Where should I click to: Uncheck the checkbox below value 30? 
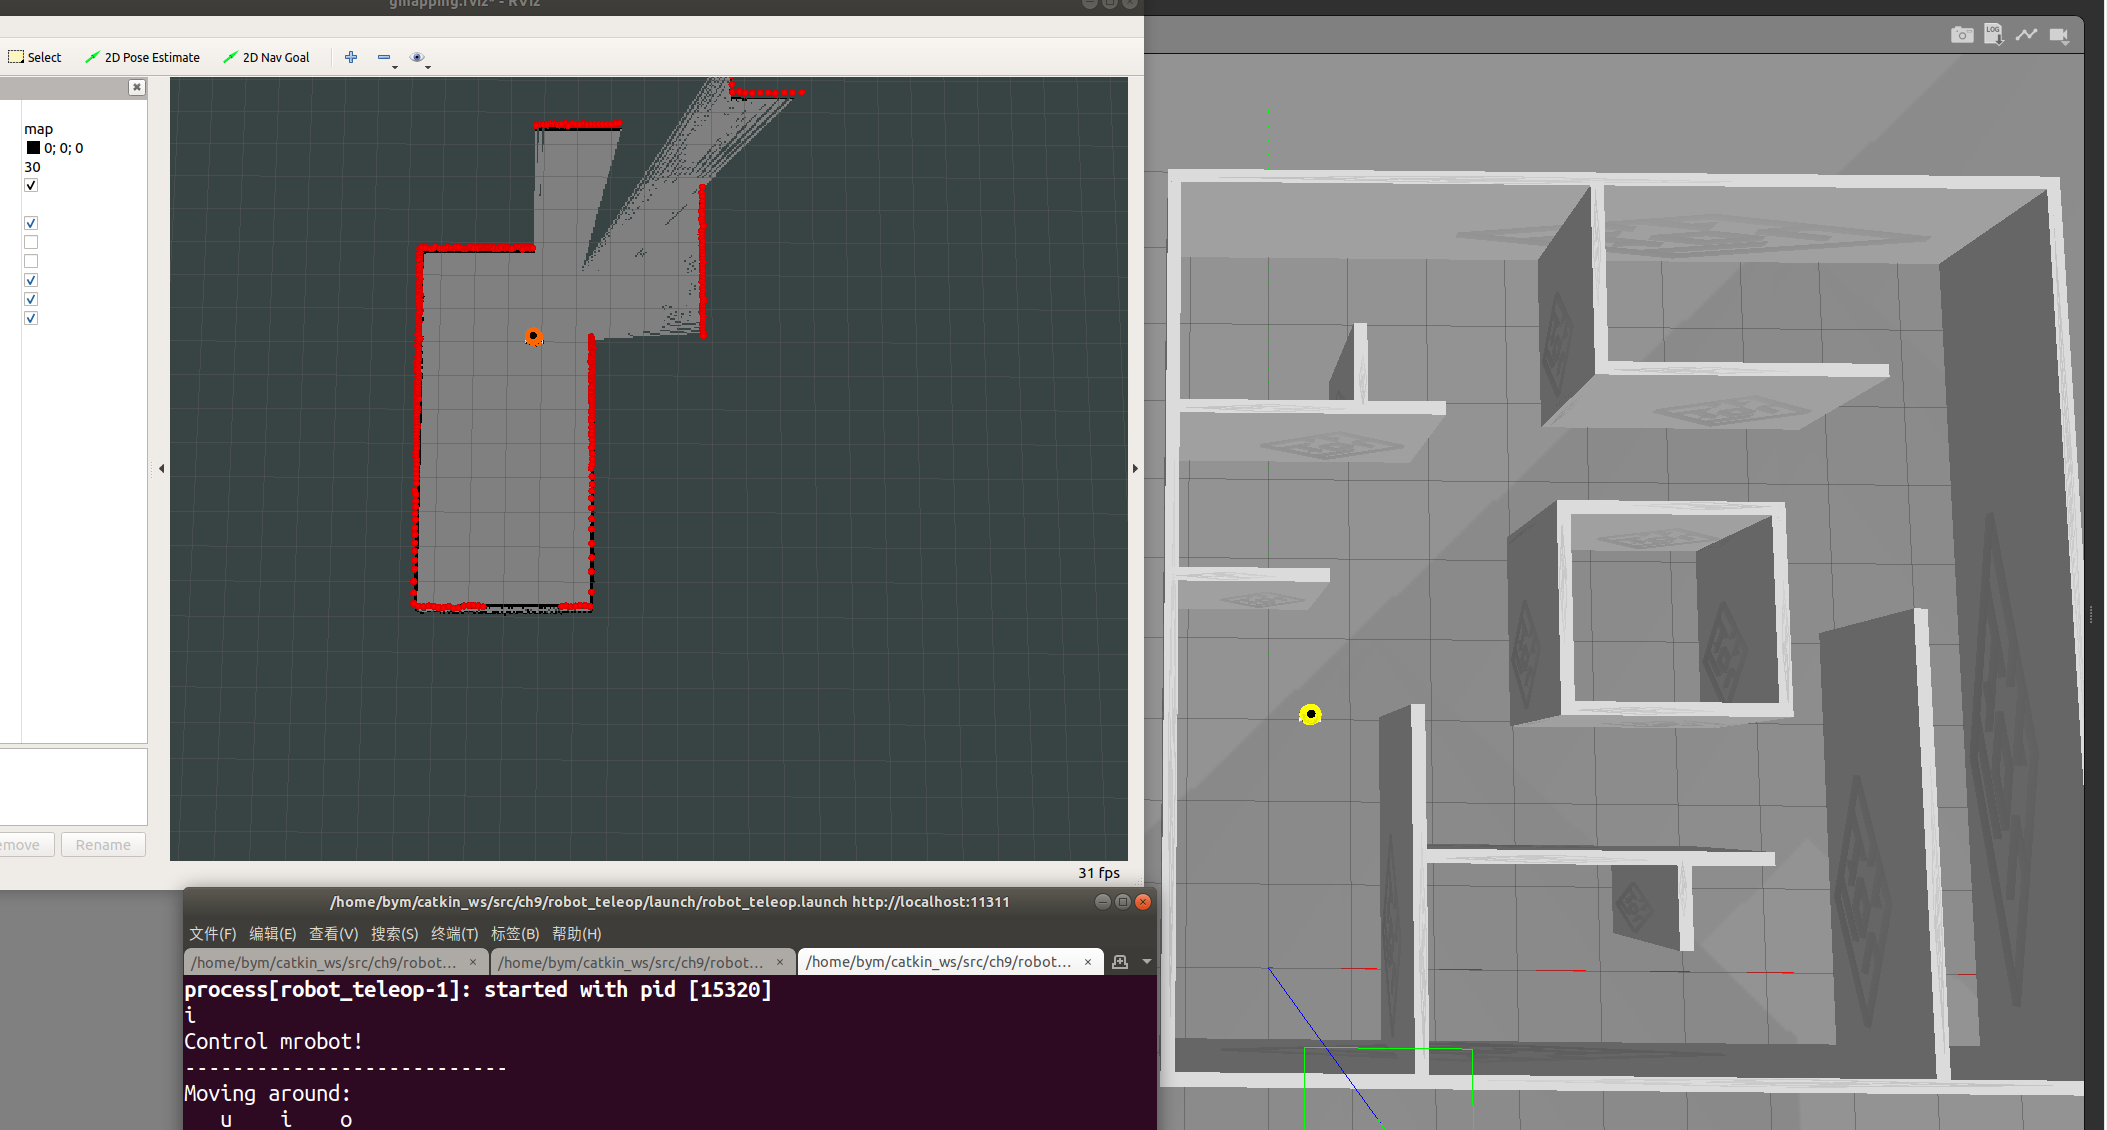pos(31,185)
